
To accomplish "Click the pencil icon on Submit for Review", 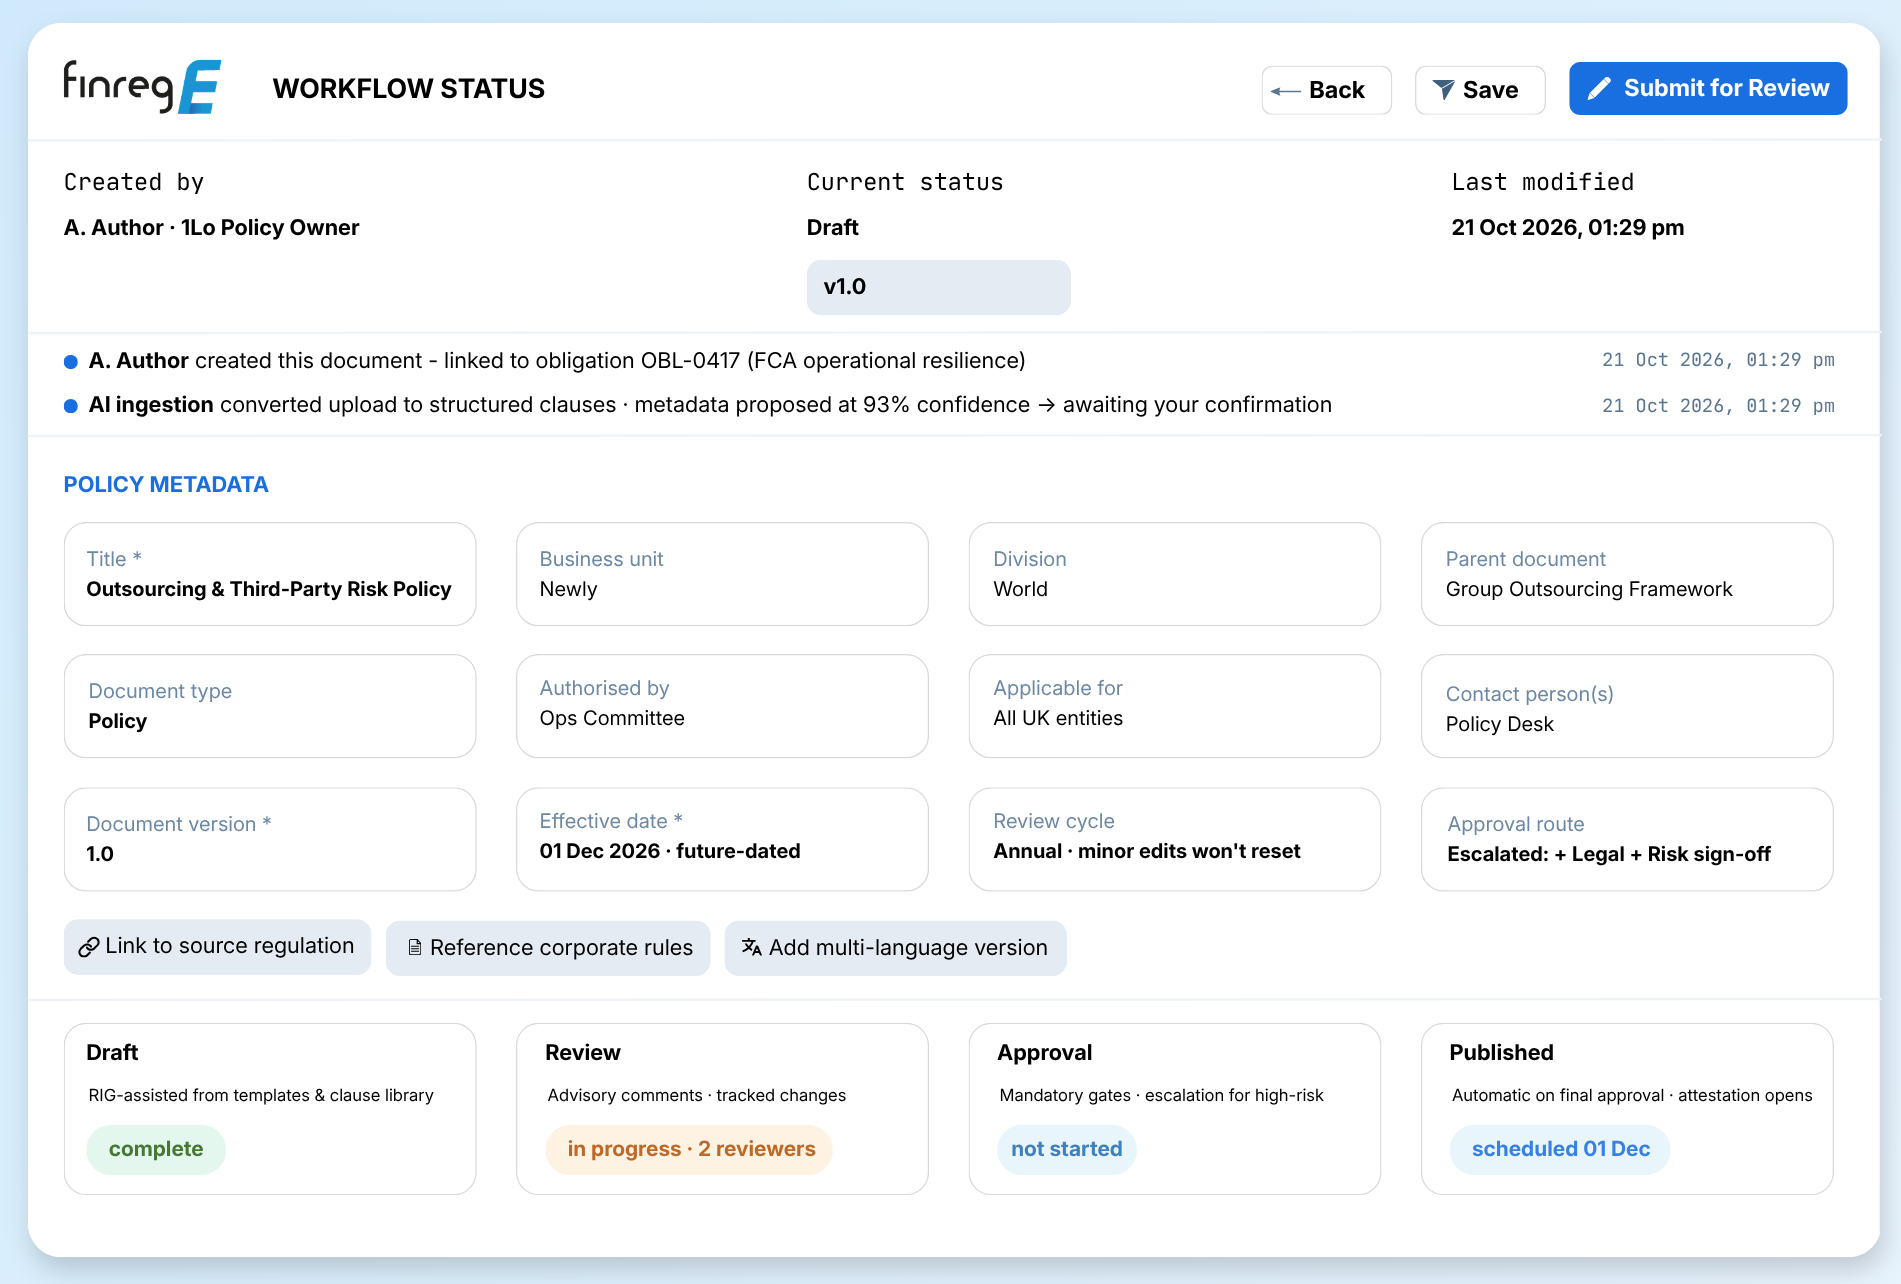I will point(1599,89).
